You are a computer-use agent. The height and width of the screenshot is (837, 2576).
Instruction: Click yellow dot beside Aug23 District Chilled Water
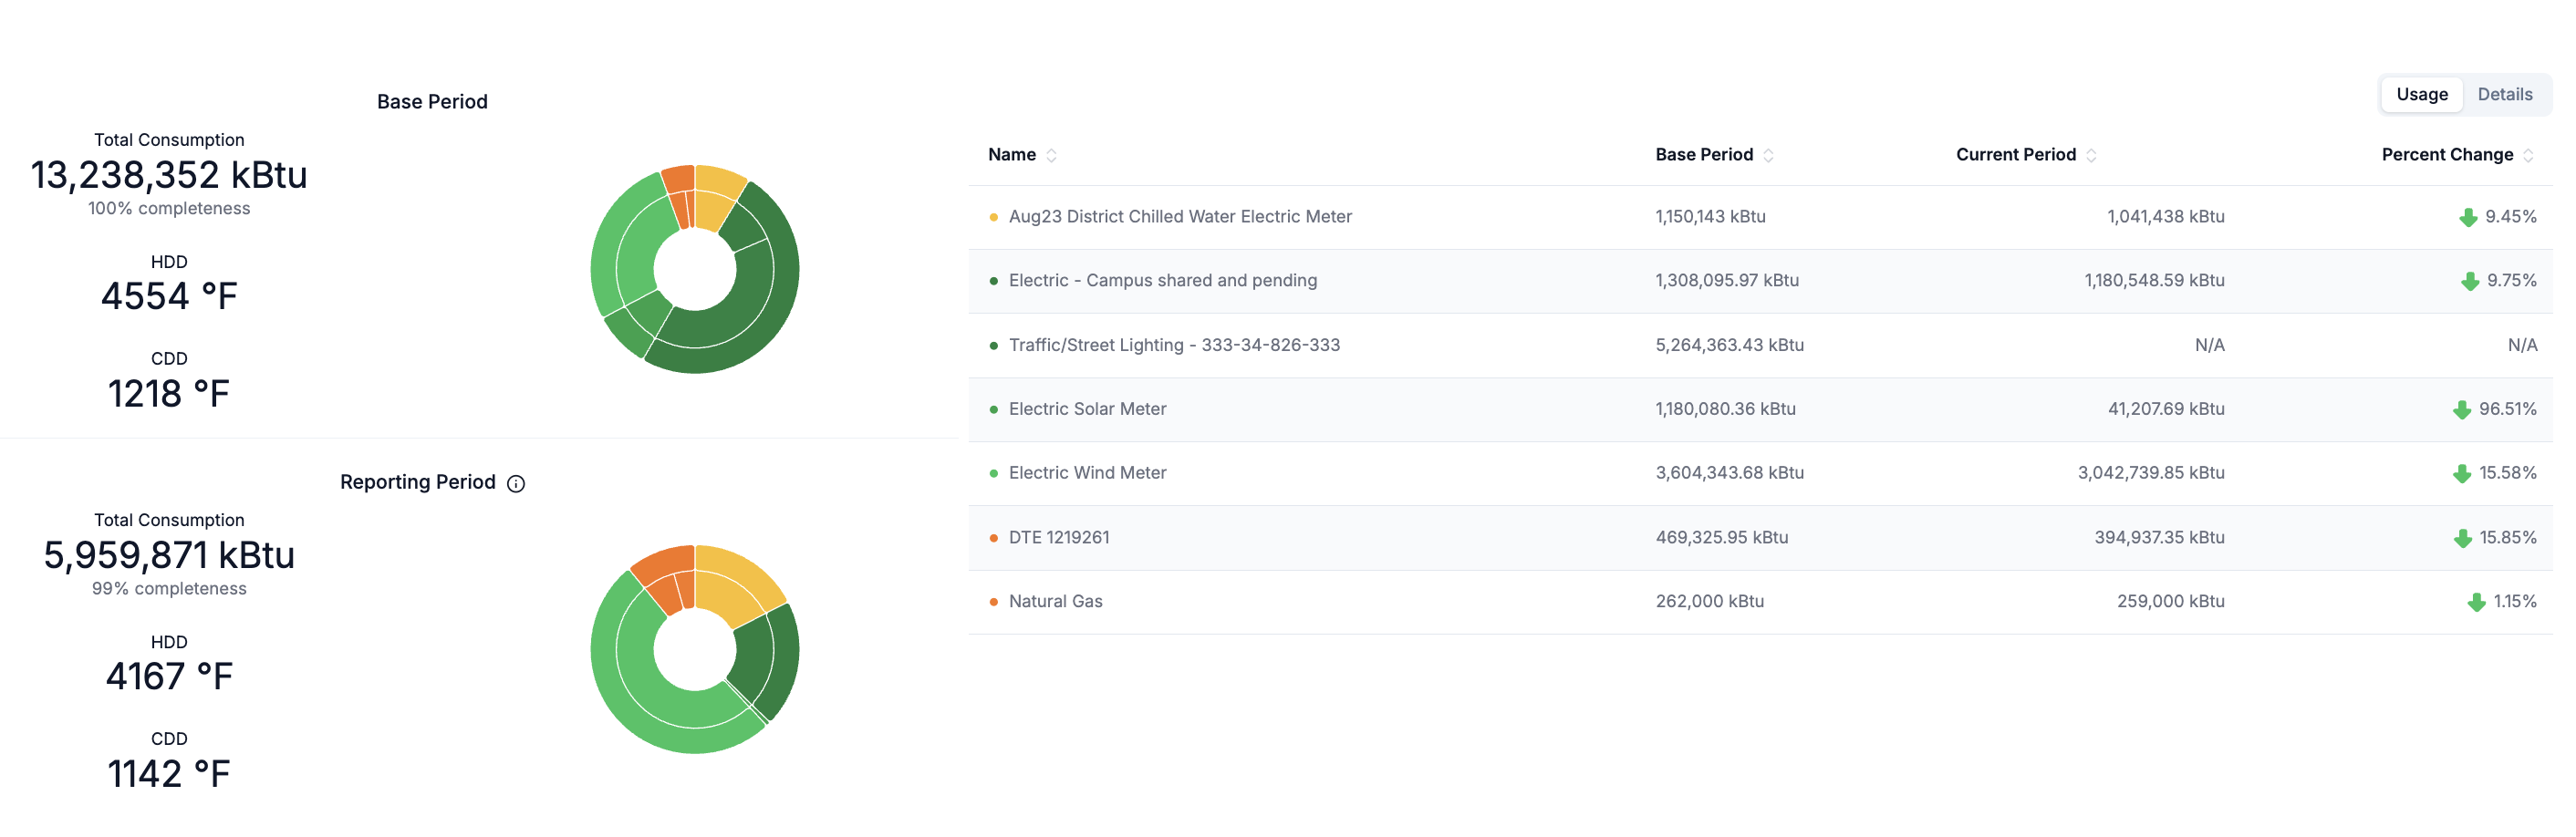pos(993,217)
